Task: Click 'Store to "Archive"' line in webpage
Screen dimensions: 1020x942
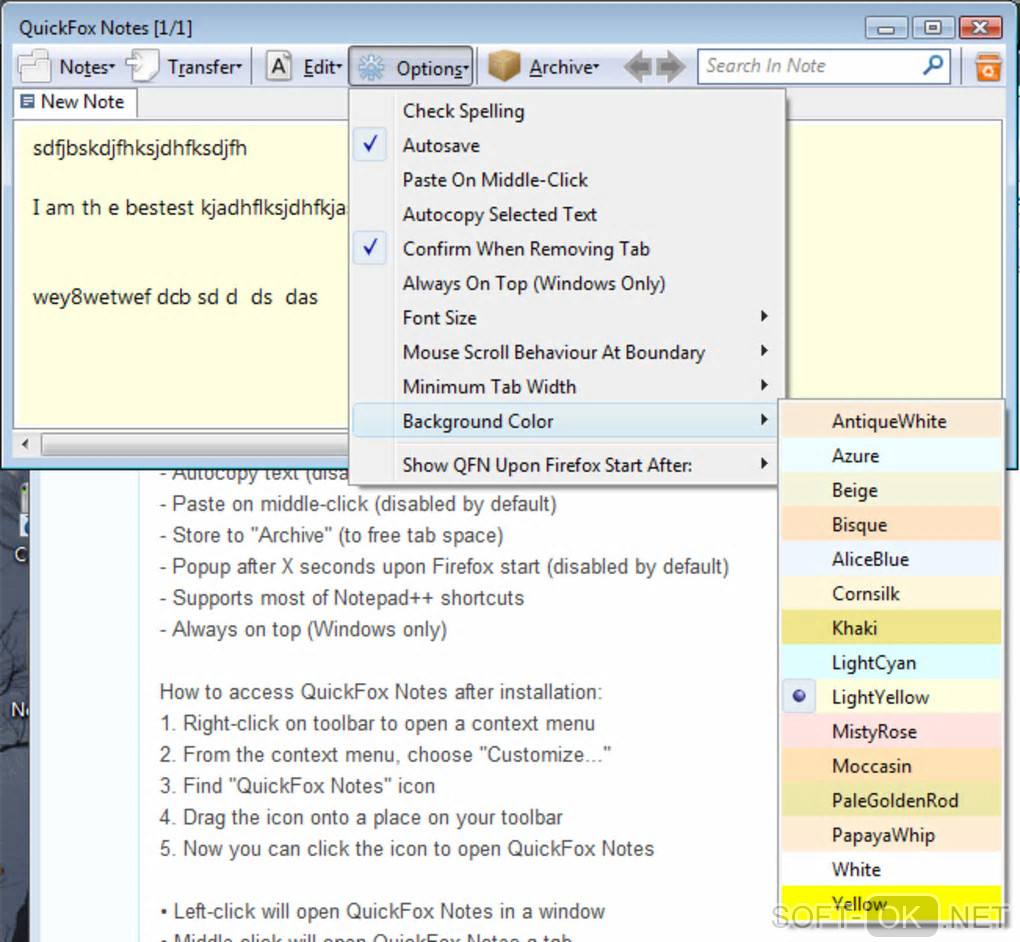Action: tap(331, 535)
